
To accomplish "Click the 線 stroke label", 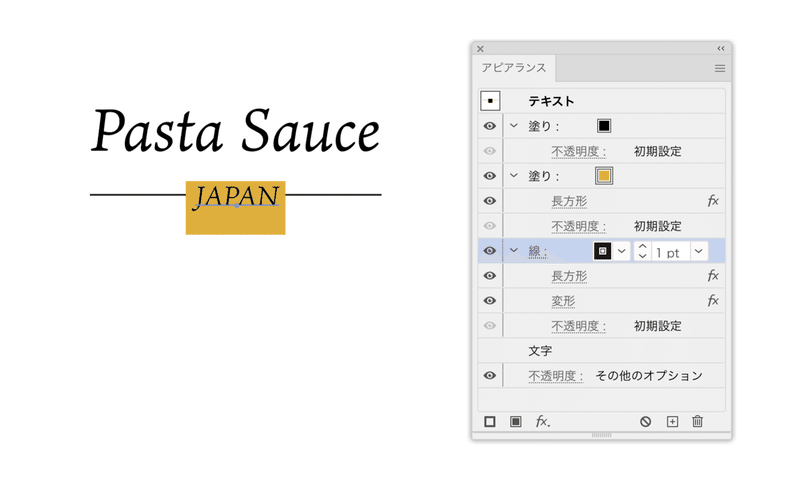I will [x=537, y=252].
